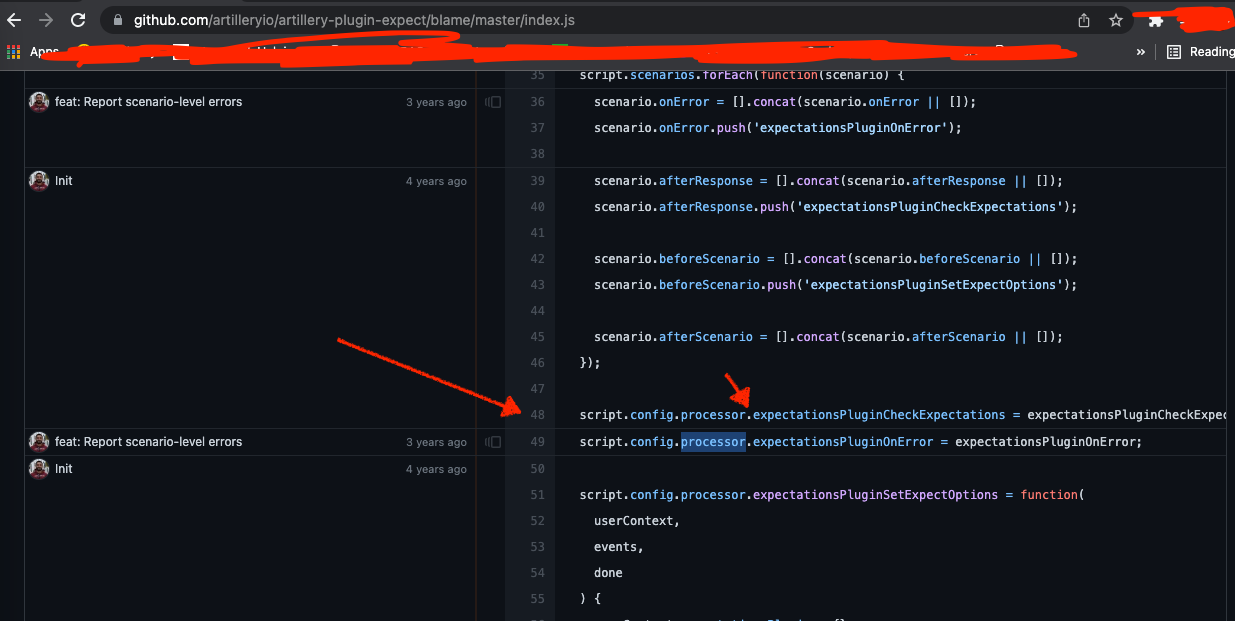Click the lock icon in the address bar
The image size is (1235, 621).
(x=117, y=18)
